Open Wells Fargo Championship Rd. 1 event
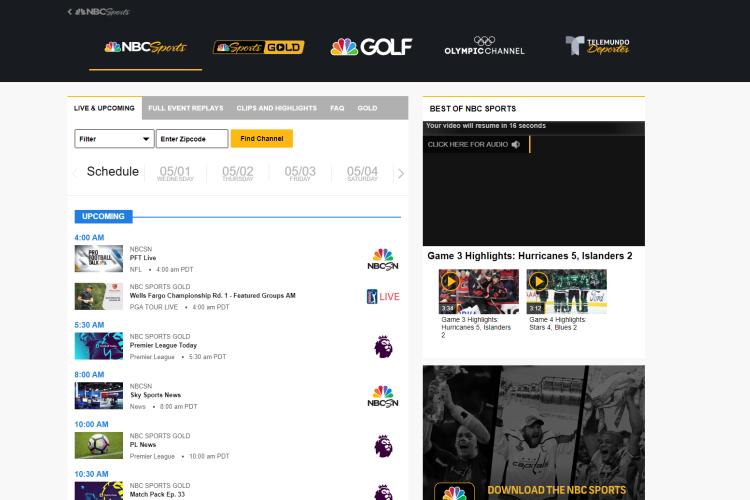This screenshot has height=500, width=750. (212, 296)
